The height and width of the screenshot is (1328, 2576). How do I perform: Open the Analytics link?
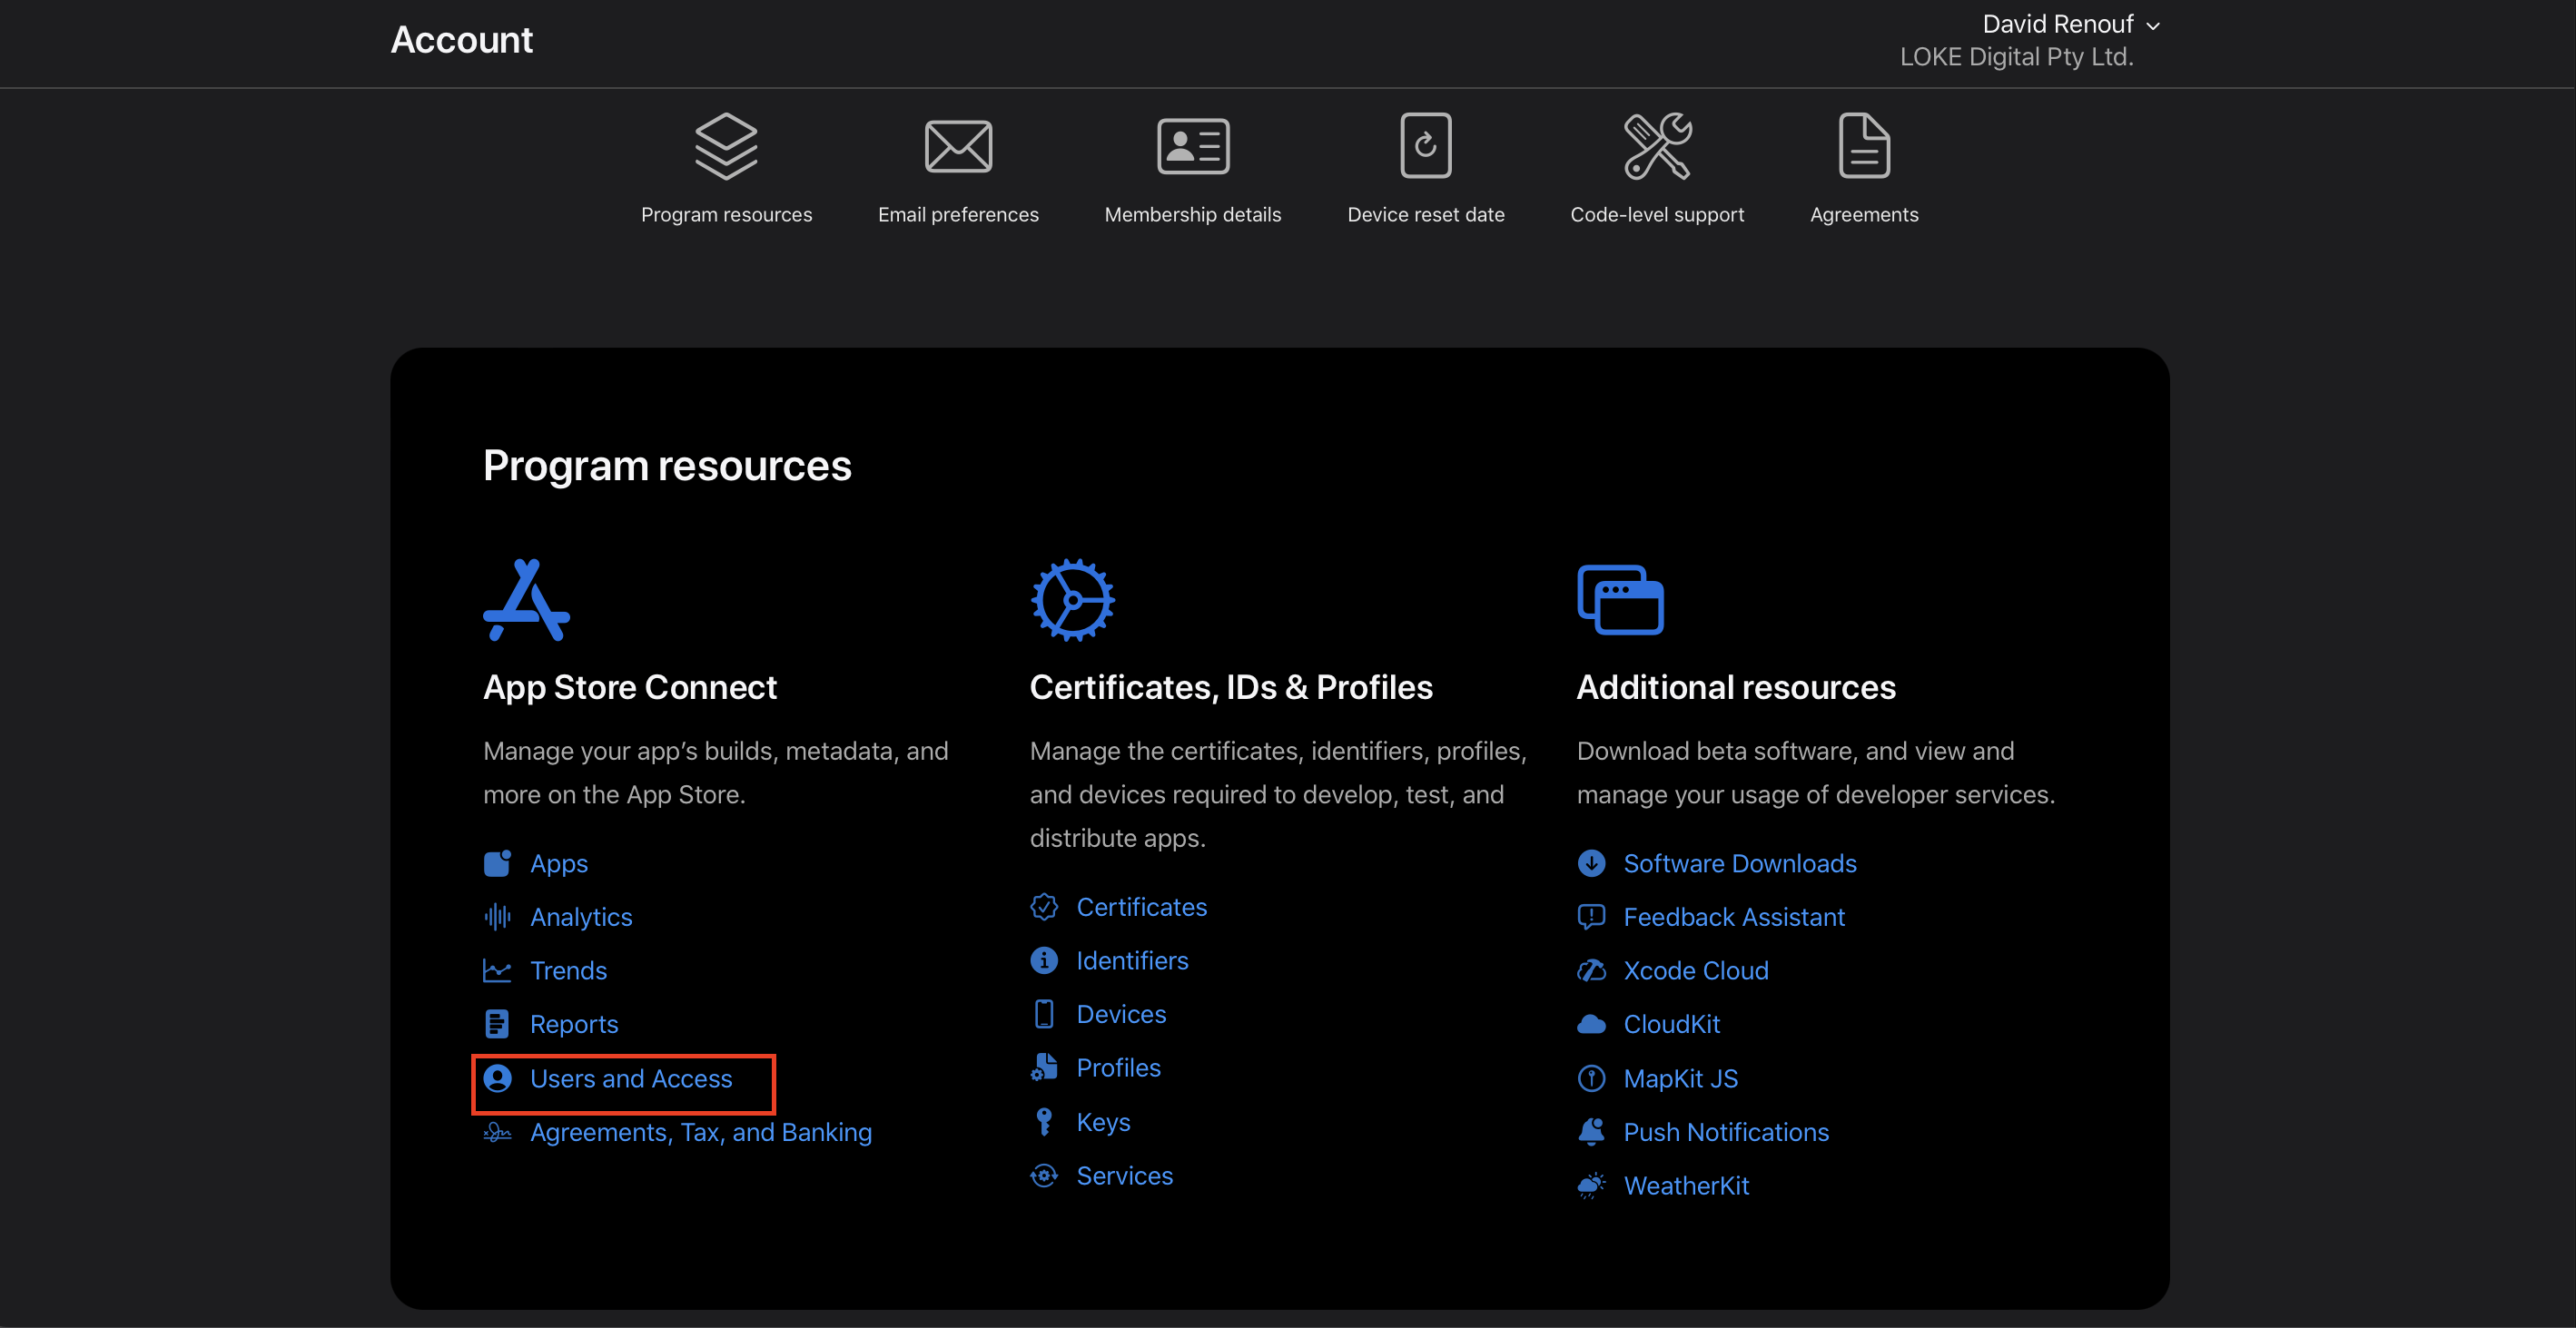[581, 917]
